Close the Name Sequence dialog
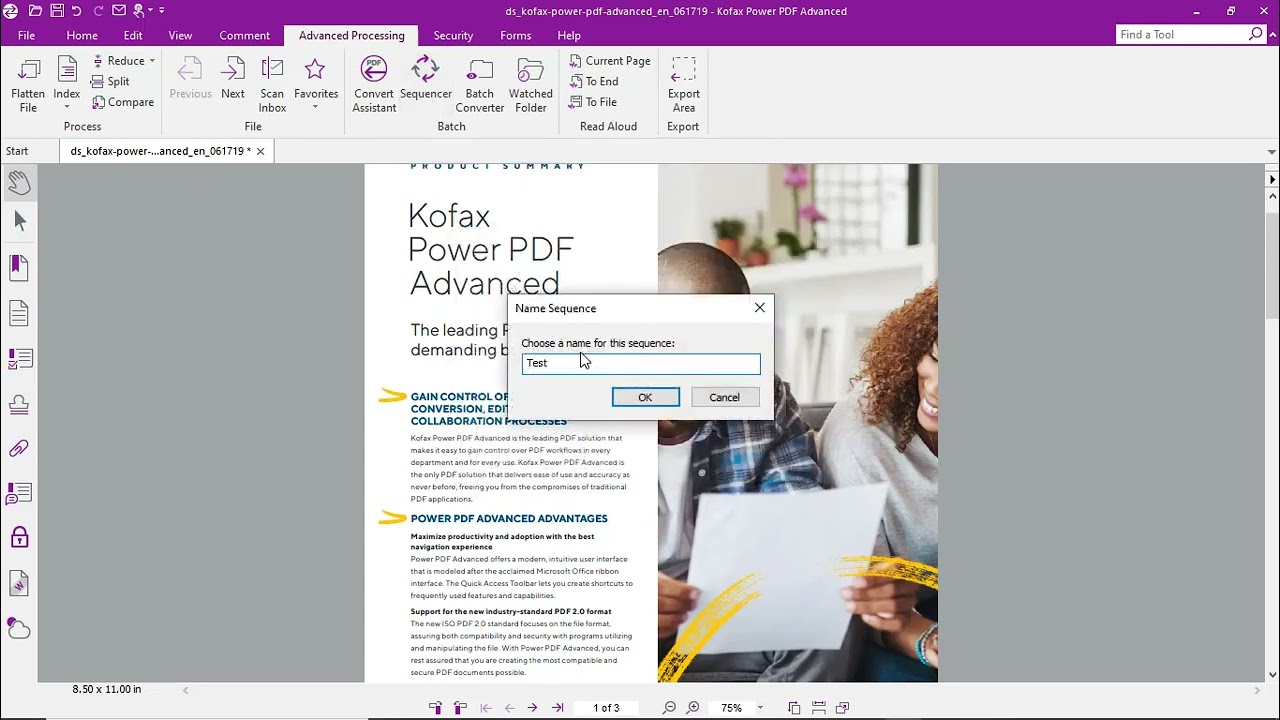The image size is (1280, 720). click(760, 308)
